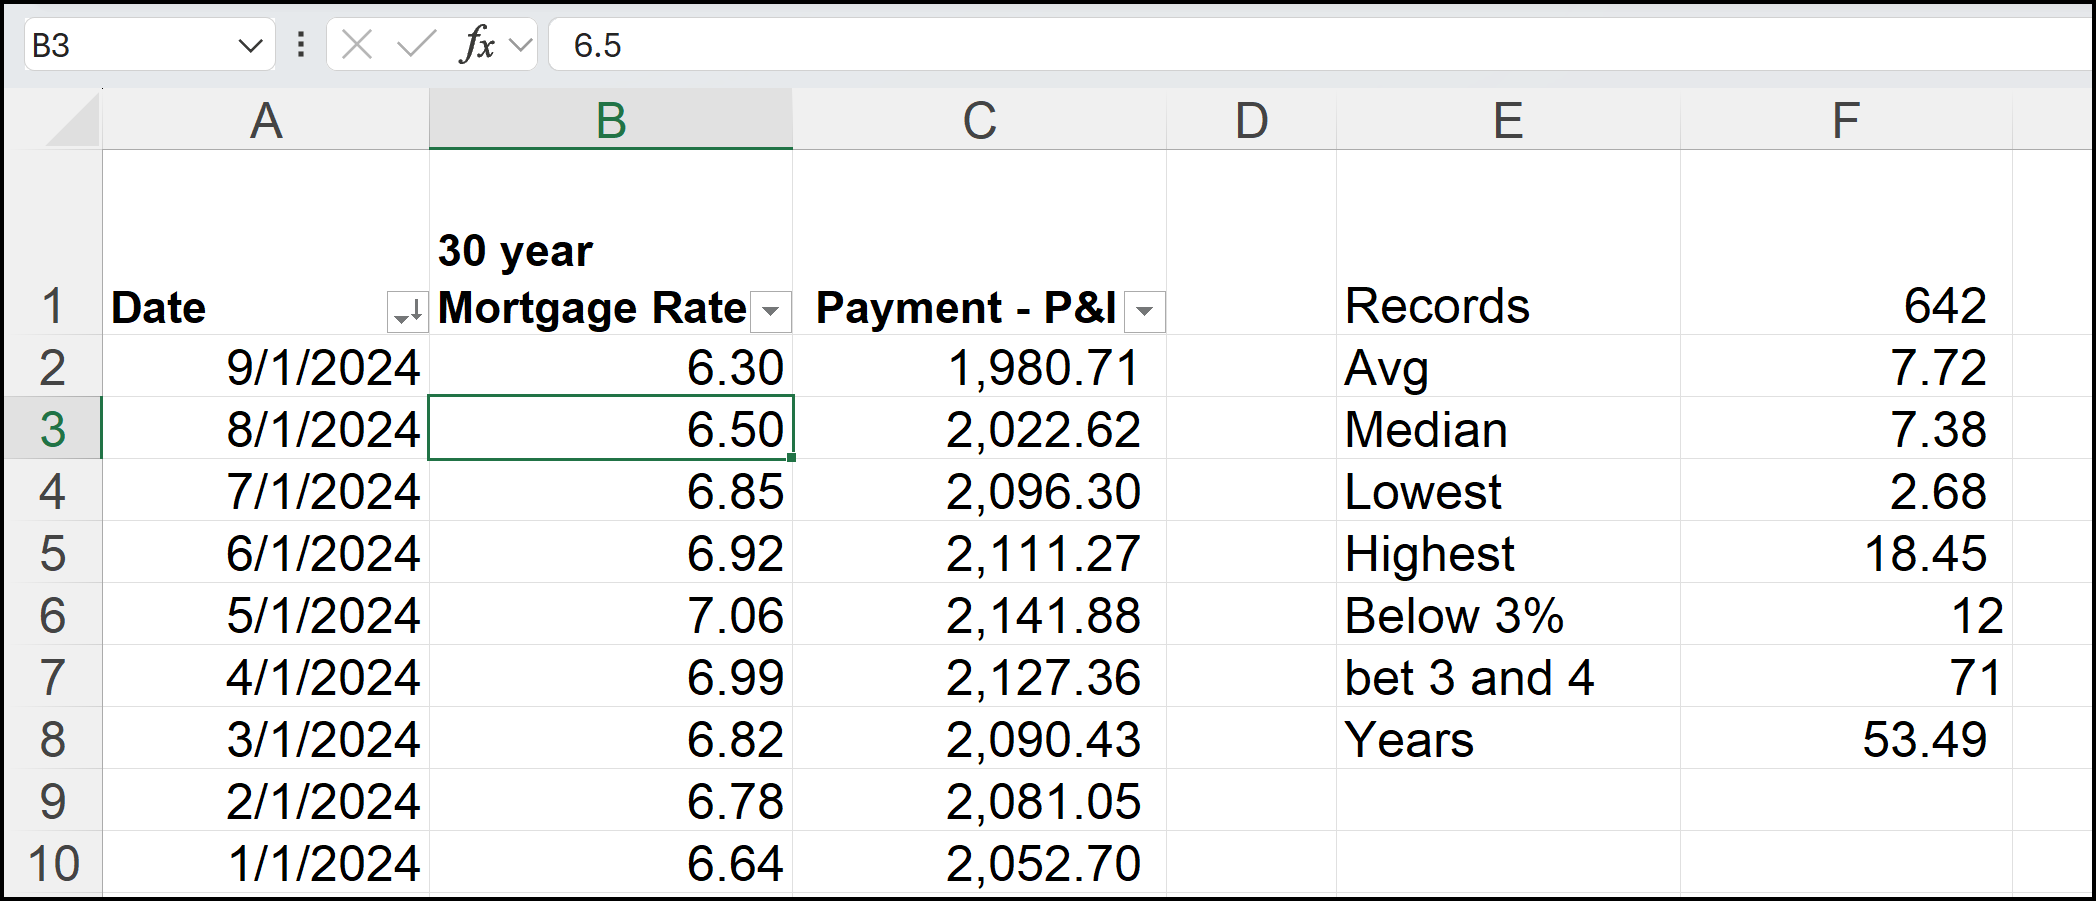
Task: Open the Name Box dropdown arrow
Action: click(x=250, y=43)
